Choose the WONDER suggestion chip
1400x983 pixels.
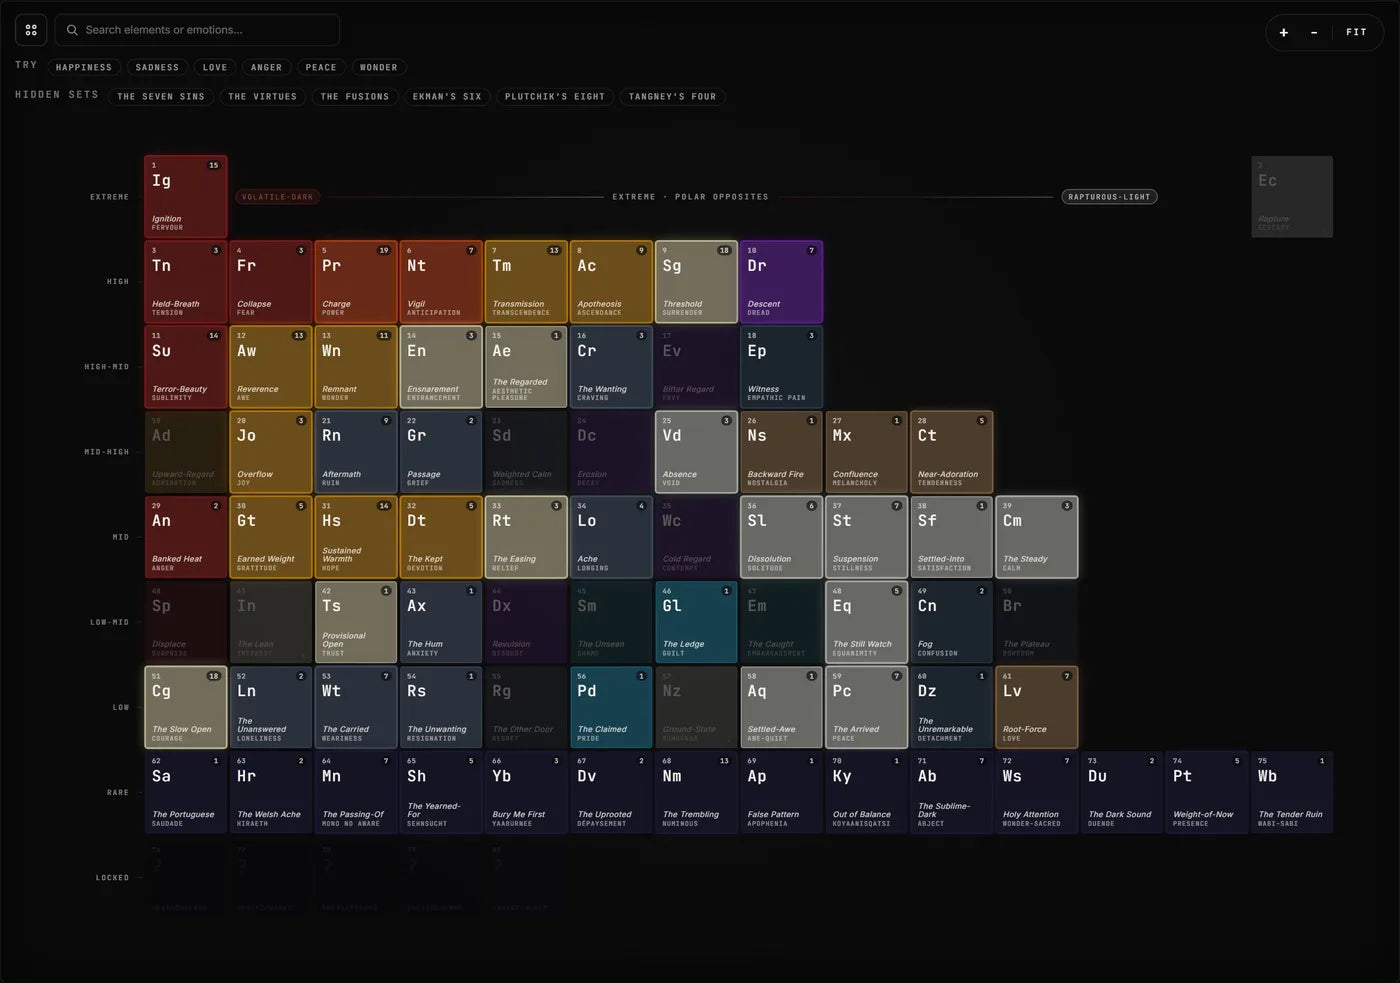coord(378,67)
